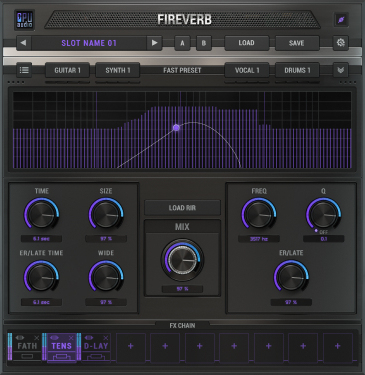Viewport: 365px width, 375px height.
Task: Select the GUITAR 1 fast preset
Action: pyautogui.click(x=68, y=70)
